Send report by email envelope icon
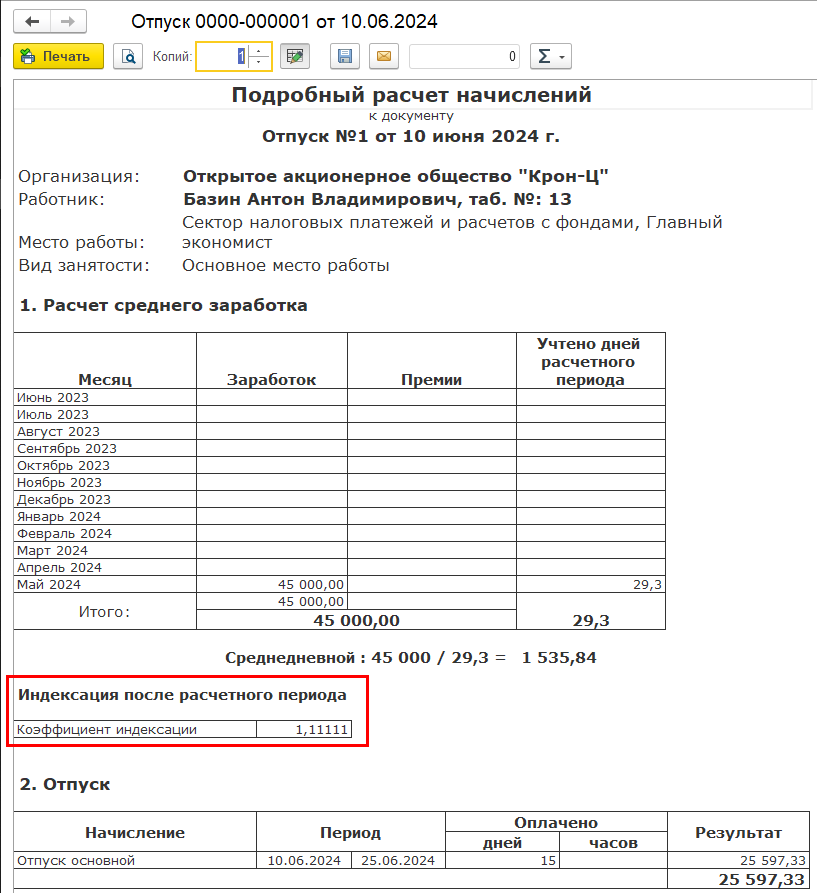 point(384,56)
